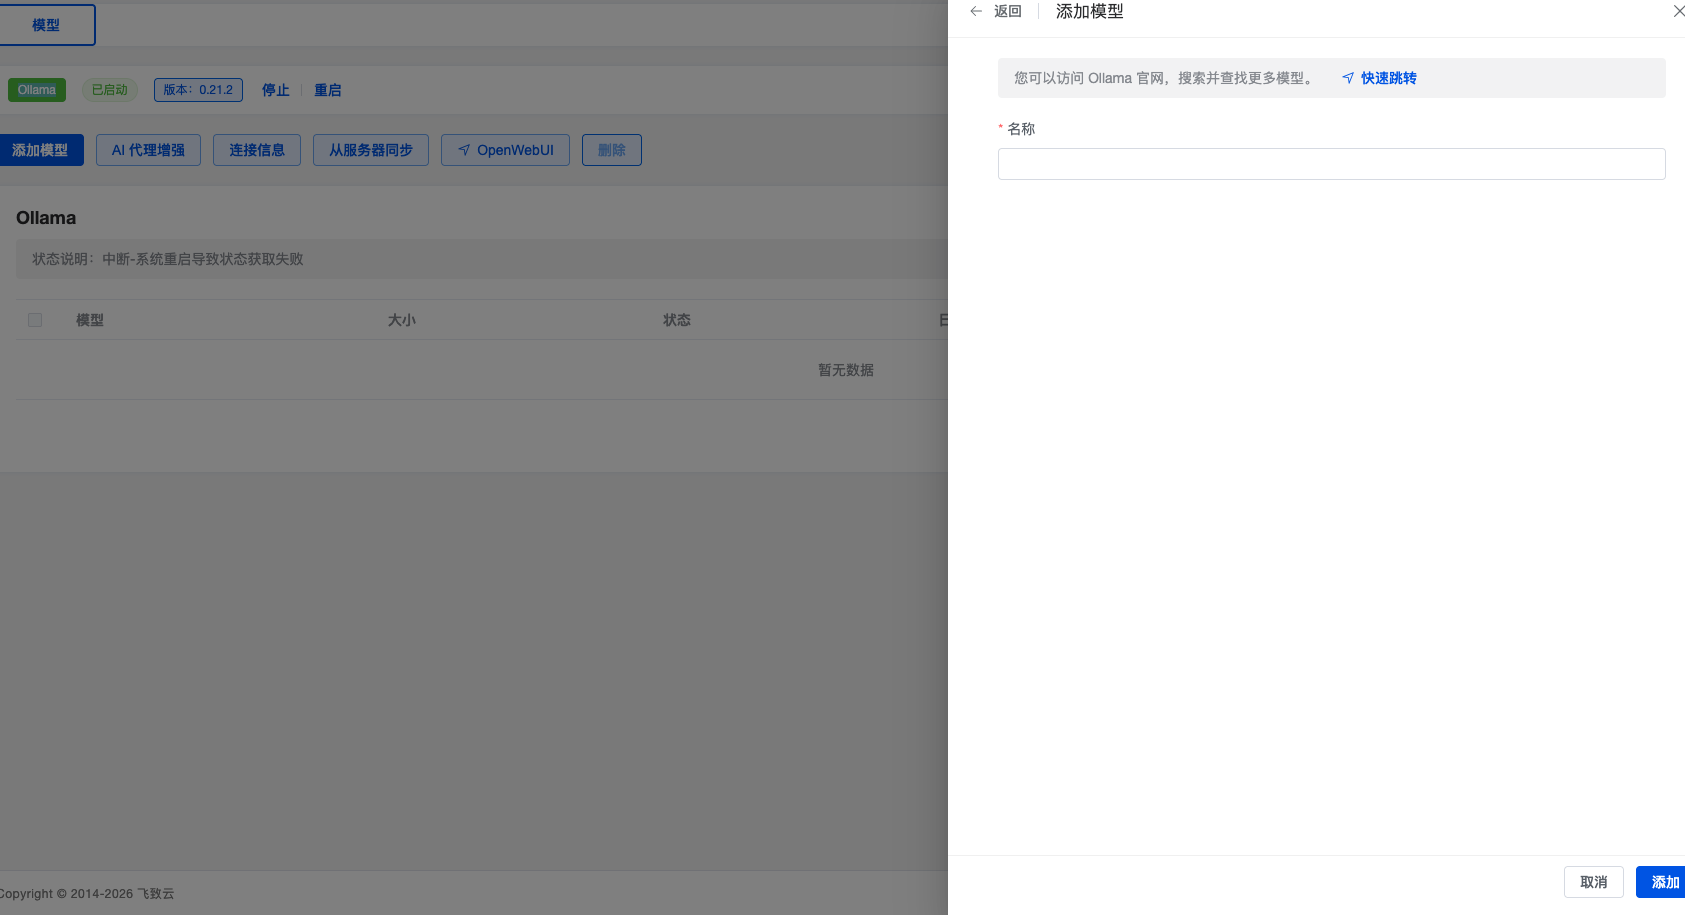Click the quick jump arrow icon

(x=1348, y=78)
